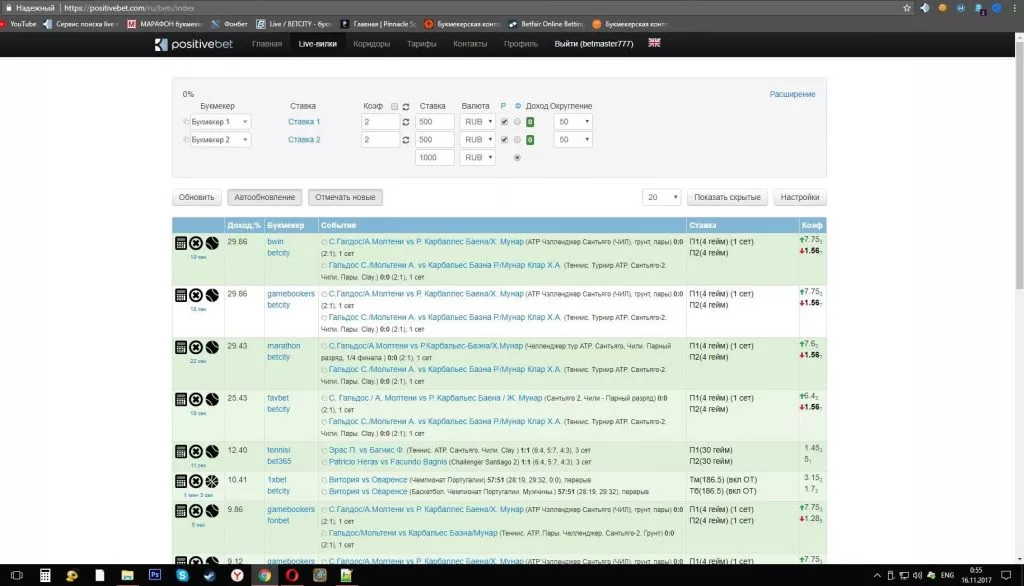Image resolution: width=1024 pixels, height=586 pixels.
Task: Uncheck the P checkbox for Букмекер 1
Action: pos(504,122)
